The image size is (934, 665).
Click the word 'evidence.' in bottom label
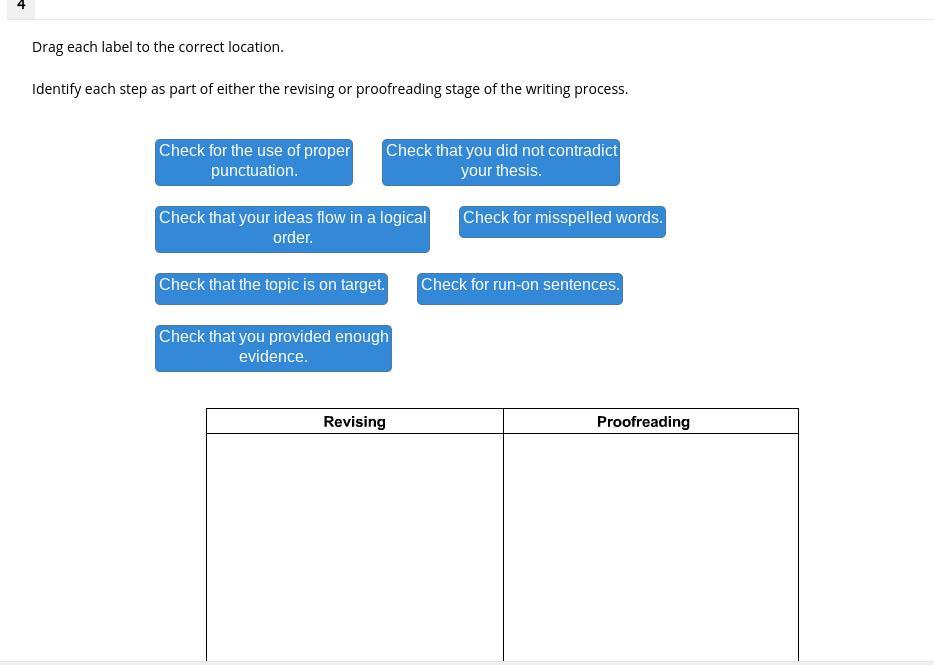273,356
